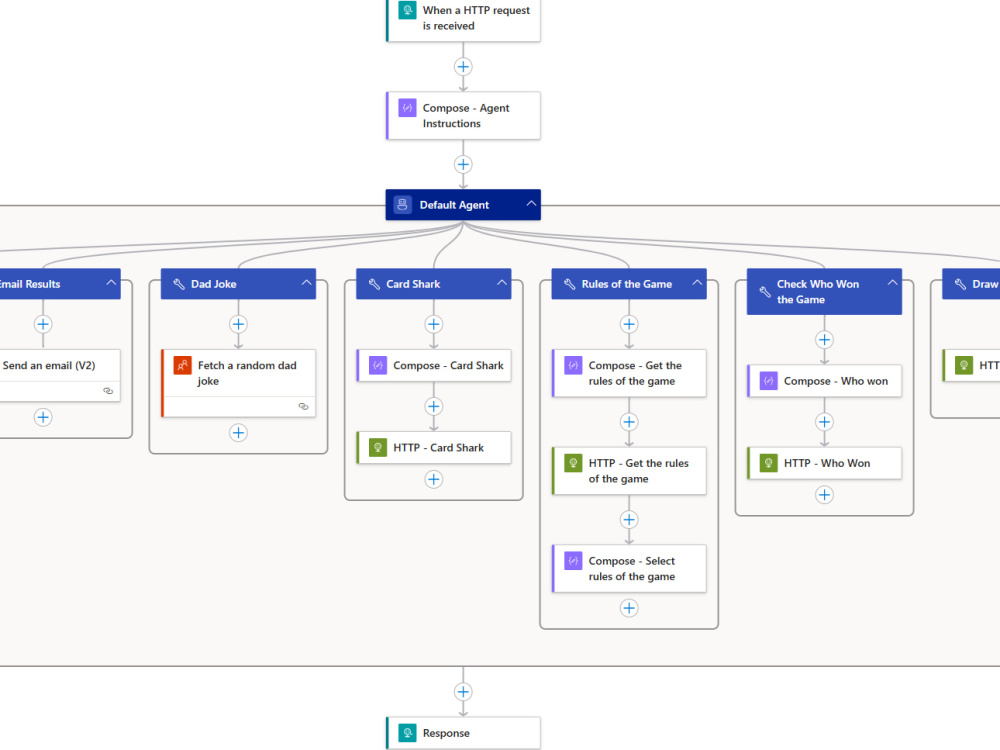This screenshot has width=1000, height=750.
Task: Click the Compose - Card Shark icon
Action: [378, 365]
